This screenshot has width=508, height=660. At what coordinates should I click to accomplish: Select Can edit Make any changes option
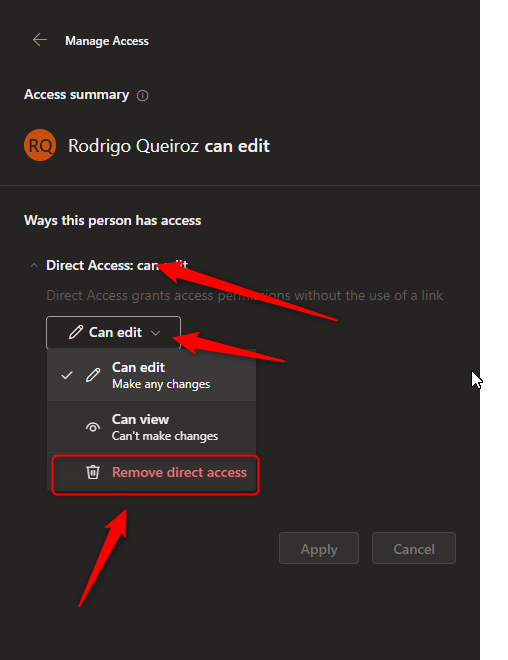[x=152, y=375]
